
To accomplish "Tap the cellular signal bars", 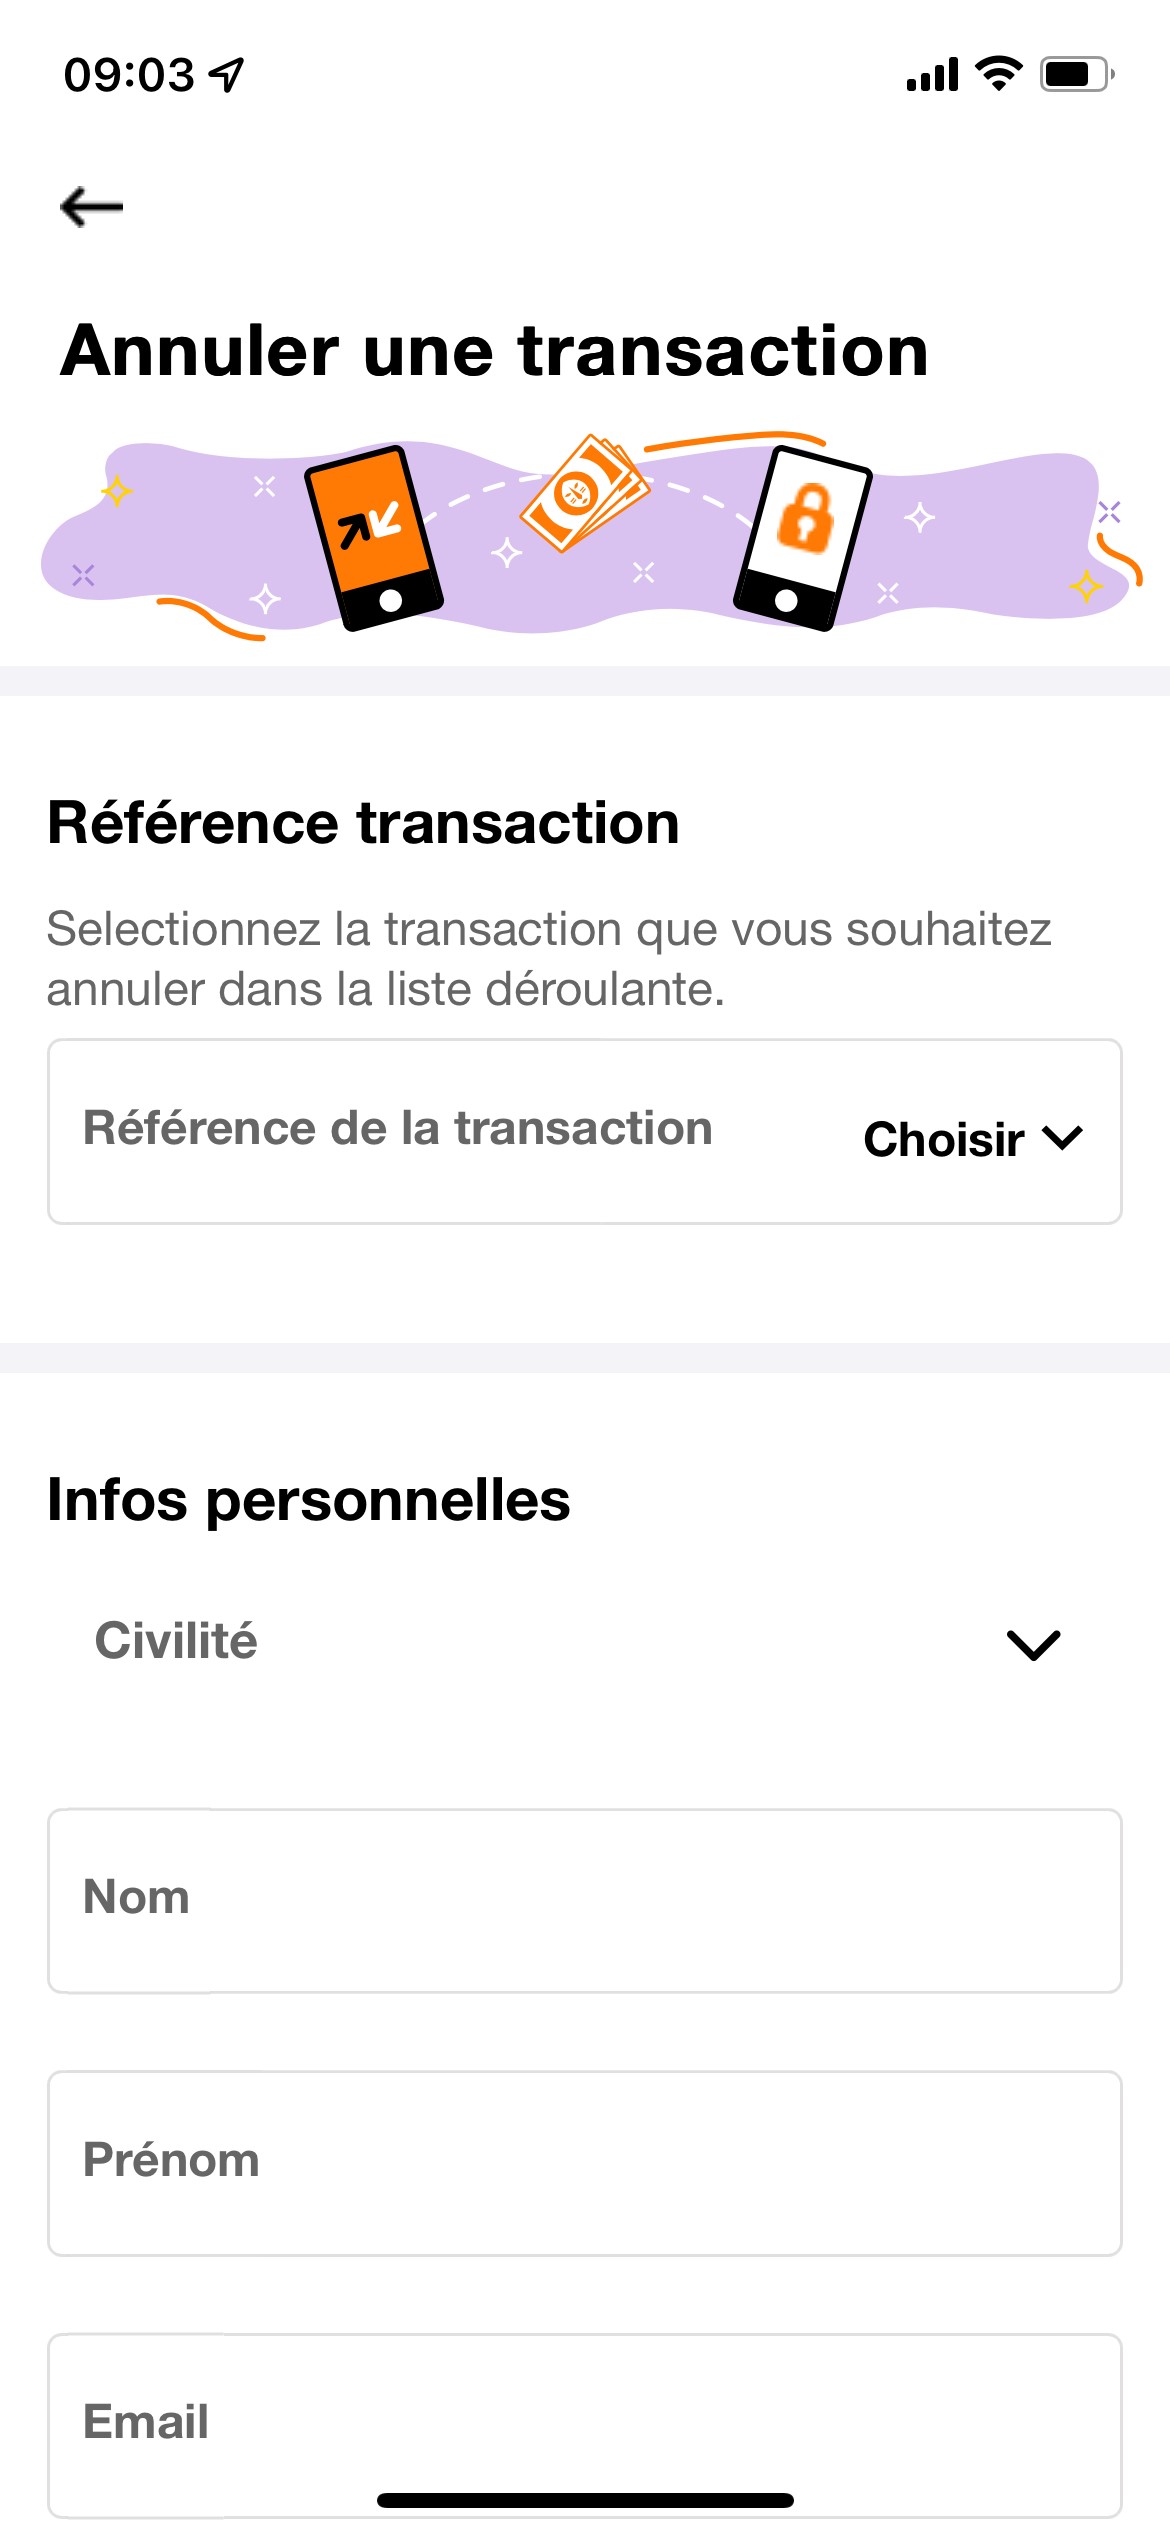I will (932, 74).
